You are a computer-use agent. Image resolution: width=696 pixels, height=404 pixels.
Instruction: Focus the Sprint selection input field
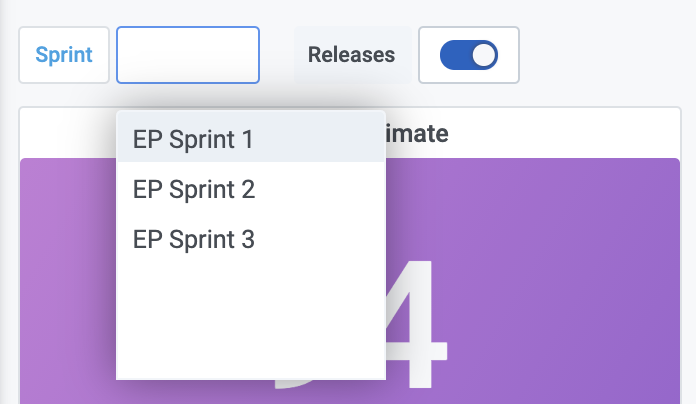point(188,55)
